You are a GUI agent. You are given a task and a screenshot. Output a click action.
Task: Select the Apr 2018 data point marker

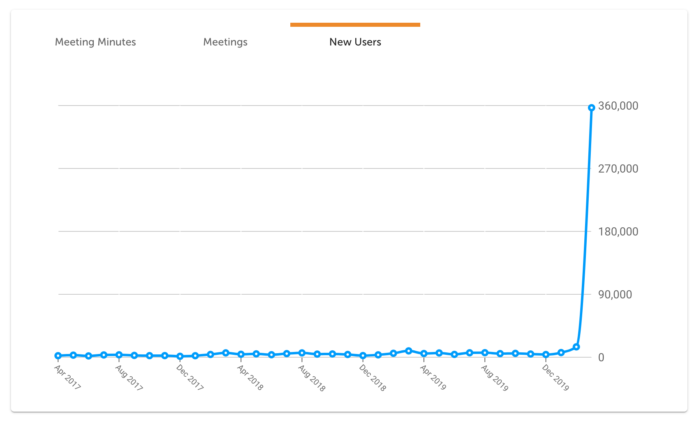pos(241,354)
